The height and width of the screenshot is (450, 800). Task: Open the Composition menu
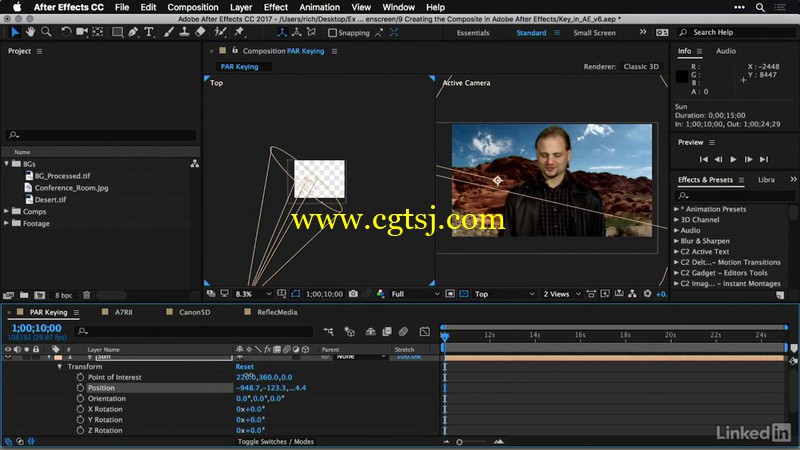click(x=193, y=7)
